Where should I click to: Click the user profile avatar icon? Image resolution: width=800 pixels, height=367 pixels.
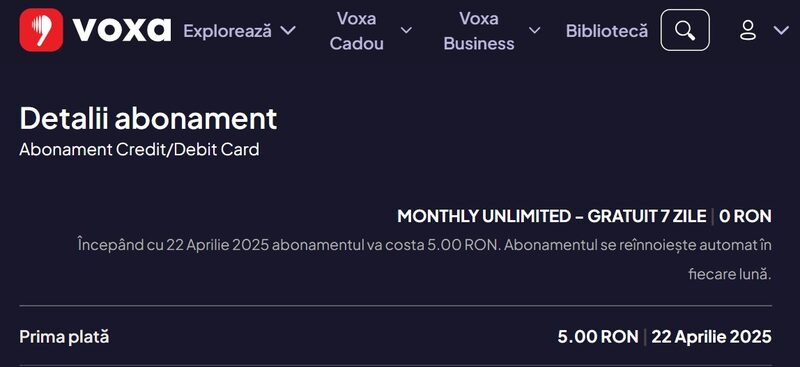[748, 30]
